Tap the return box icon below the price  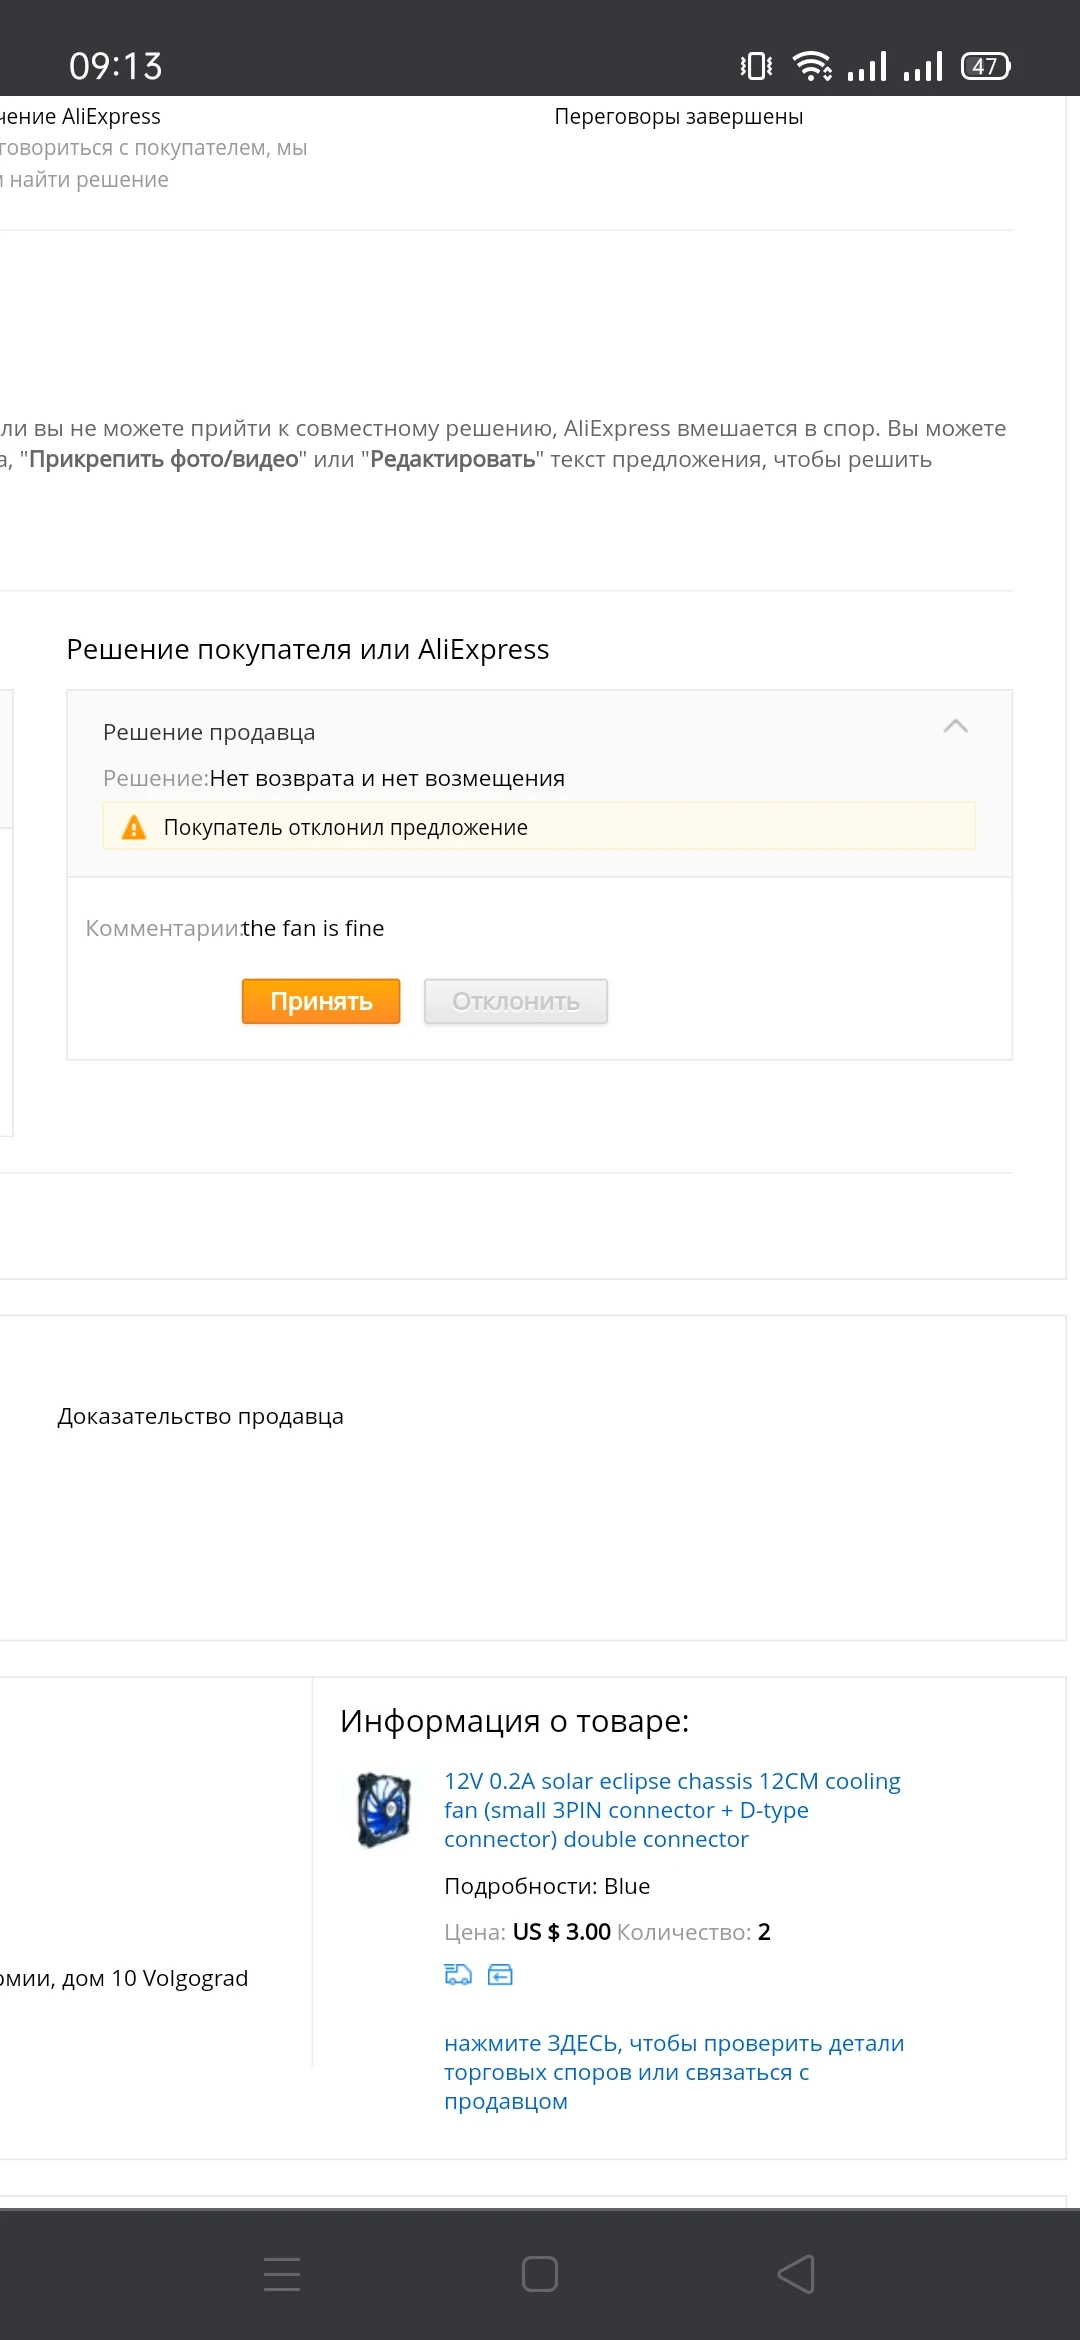(x=500, y=1974)
